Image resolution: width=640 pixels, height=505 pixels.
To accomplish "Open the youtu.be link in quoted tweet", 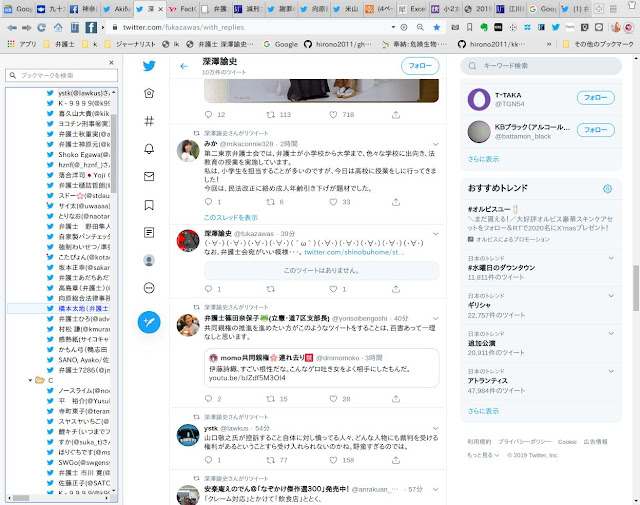I will click(247, 378).
